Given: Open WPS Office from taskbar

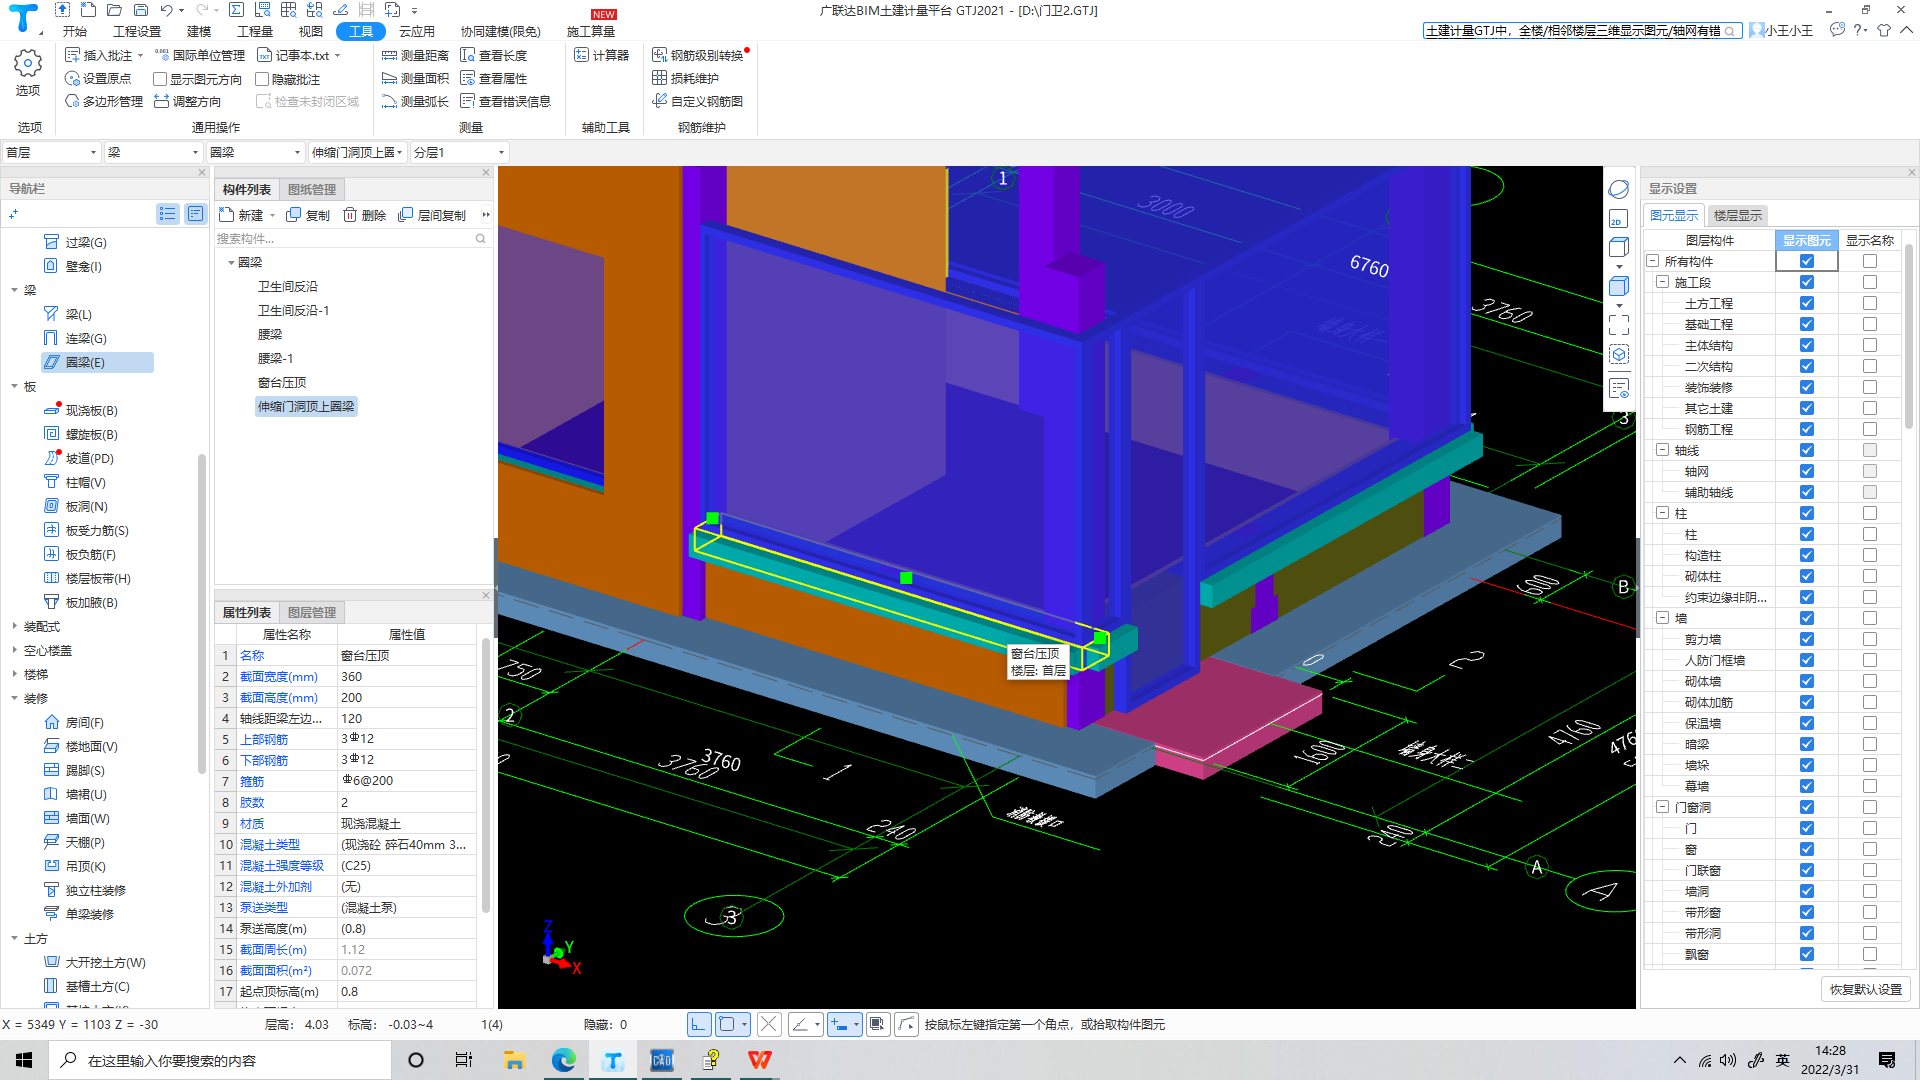Looking at the screenshot, I should 760,1060.
